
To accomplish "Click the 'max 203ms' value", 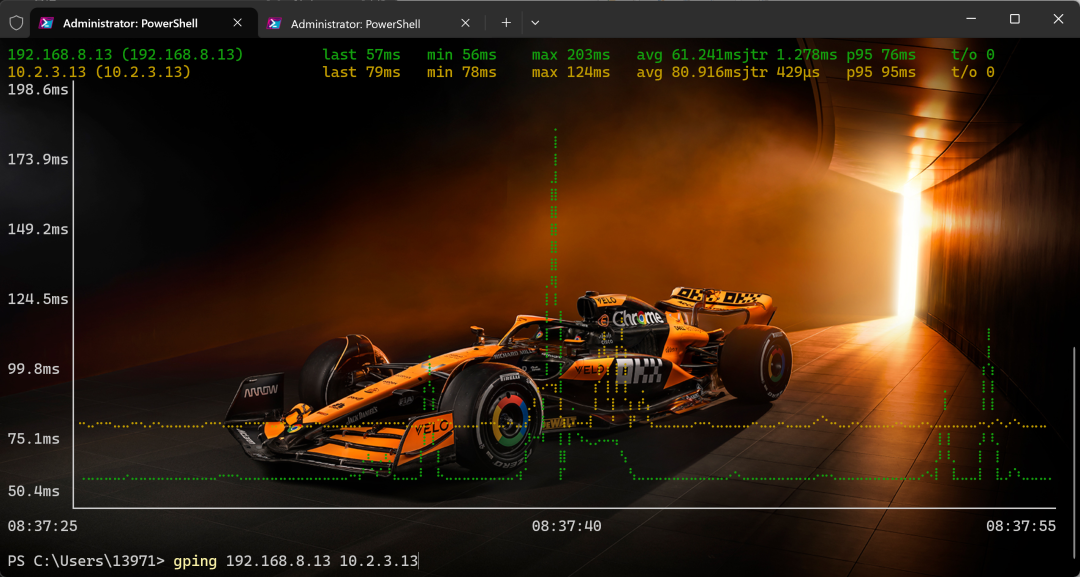I will tap(571, 54).
